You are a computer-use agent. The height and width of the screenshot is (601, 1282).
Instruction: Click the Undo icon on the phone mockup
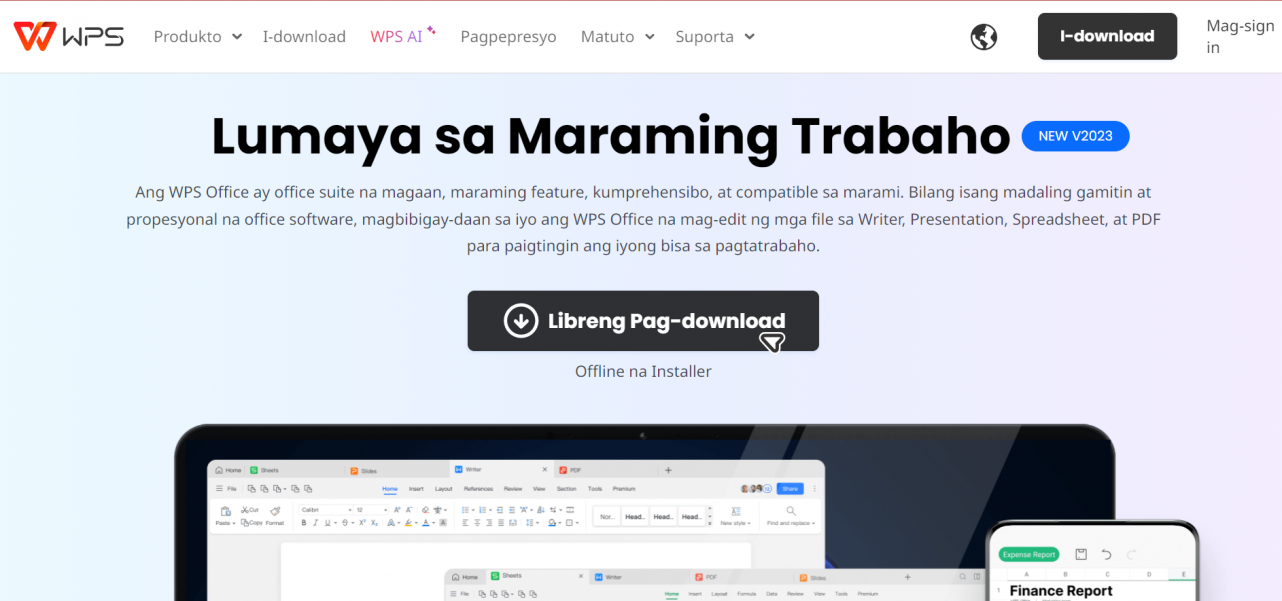point(1107,554)
